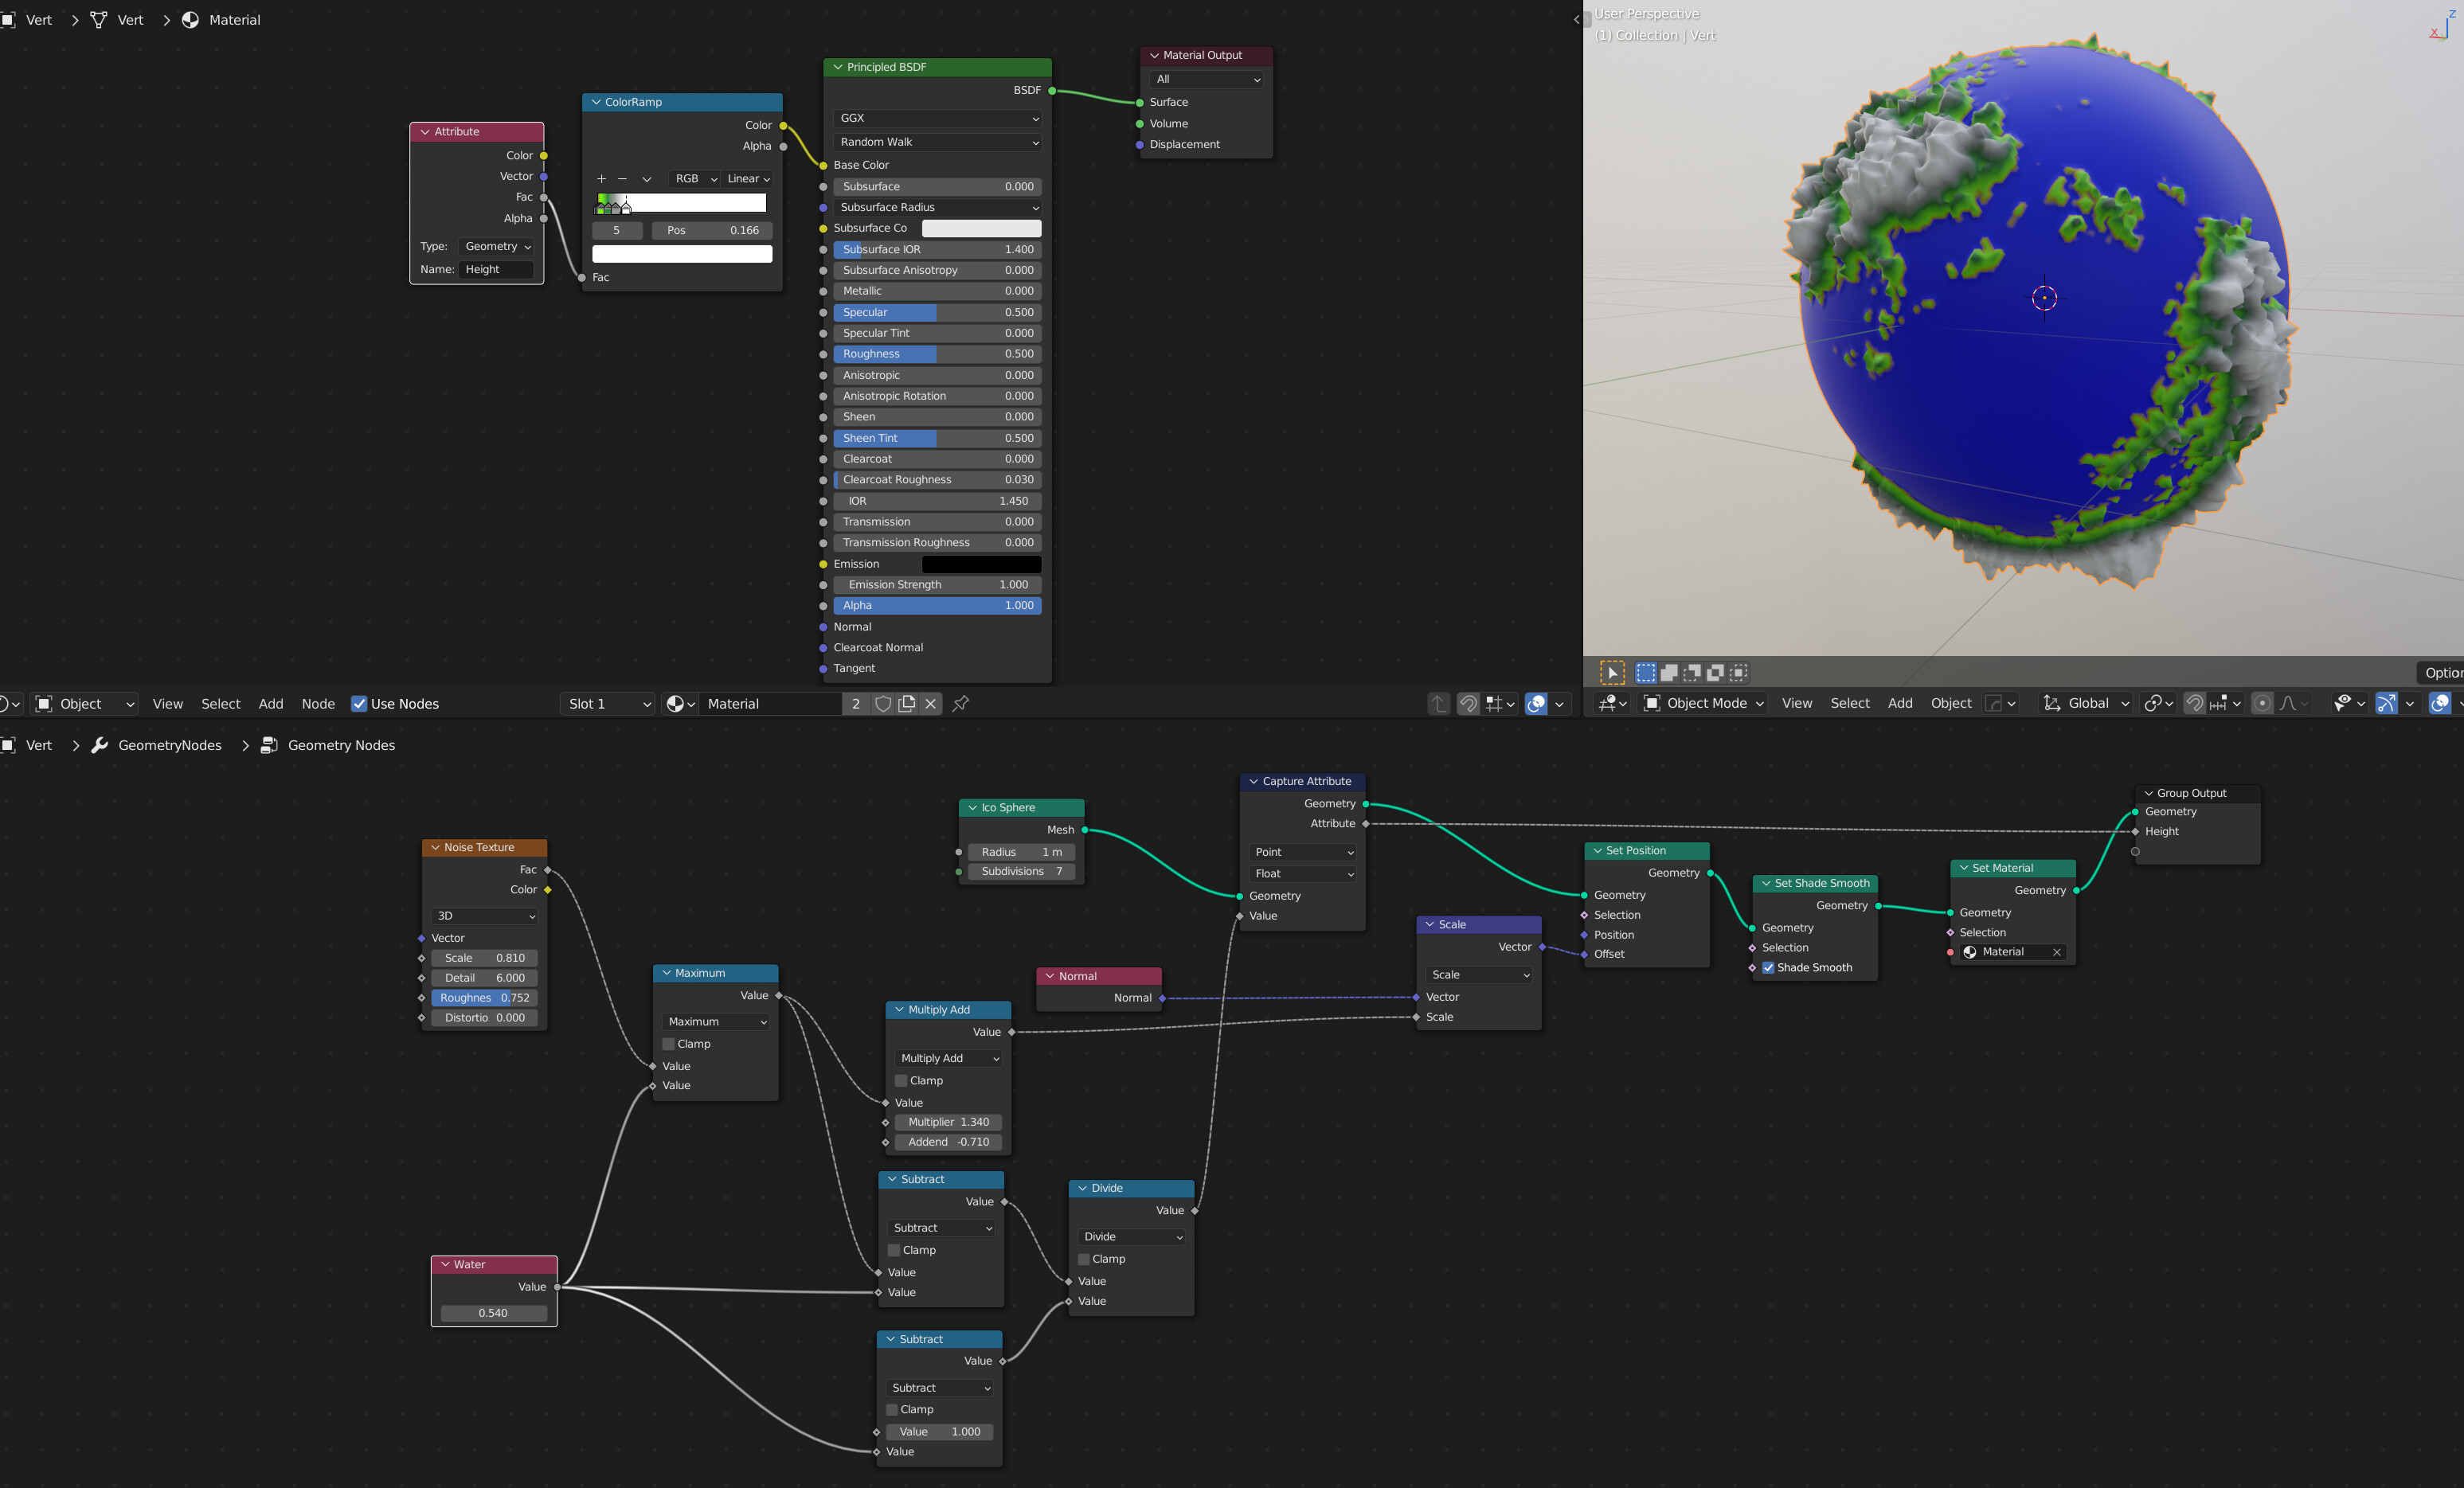Disable Shade Smooth in Set Shade Smooth node
The image size is (2464, 1488).
click(1768, 967)
